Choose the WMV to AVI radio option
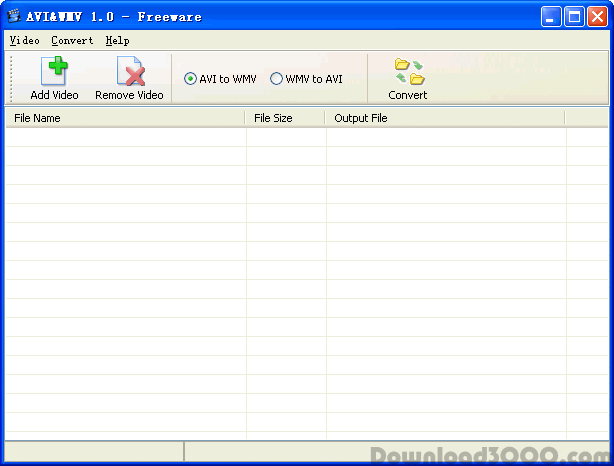The height and width of the screenshot is (466, 614). coord(277,79)
